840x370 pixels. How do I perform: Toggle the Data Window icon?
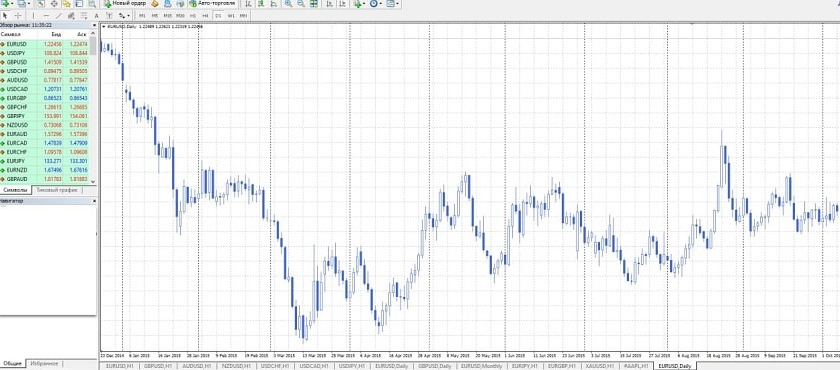tap(54, 3)
